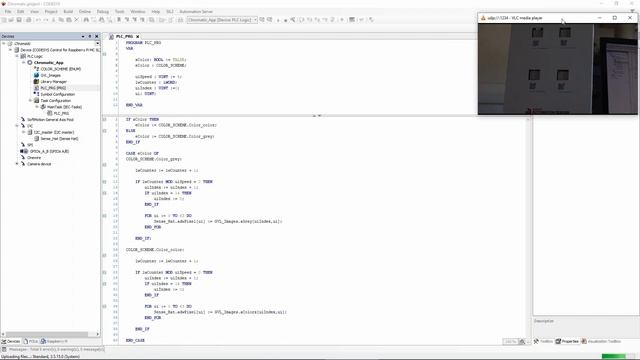The height and width of the screenshot is (360, 640).
Task: Close the Devices panel
Action: coord(97,36)
